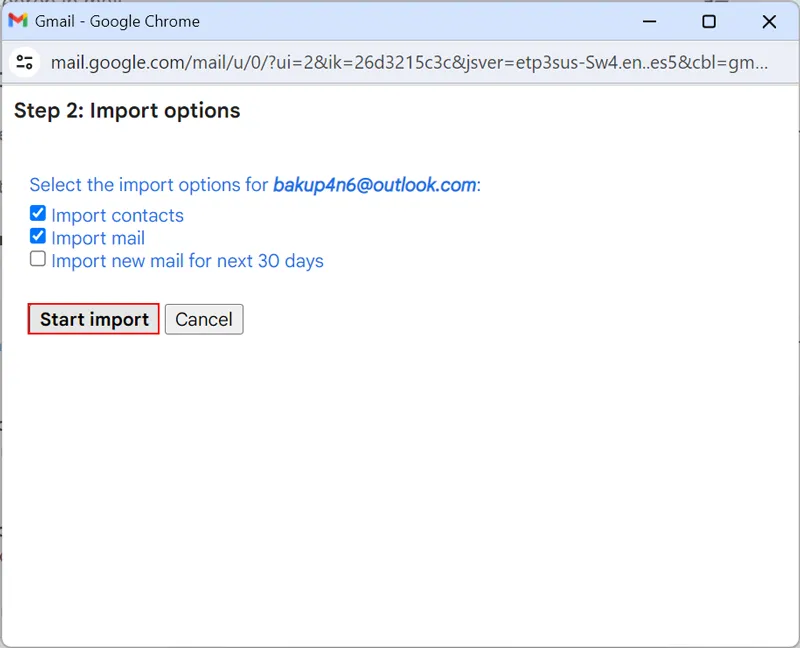Uncheck the Import contacts checkbox
The width and height of the screenshot is (800, 648).
point(38,214)
